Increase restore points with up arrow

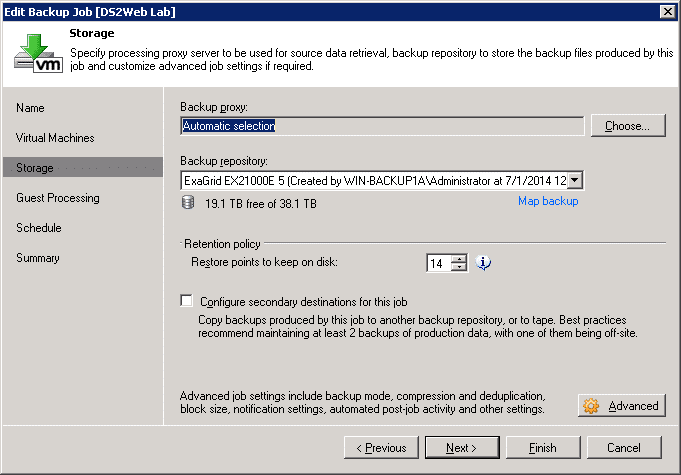[x=459, y=259]
